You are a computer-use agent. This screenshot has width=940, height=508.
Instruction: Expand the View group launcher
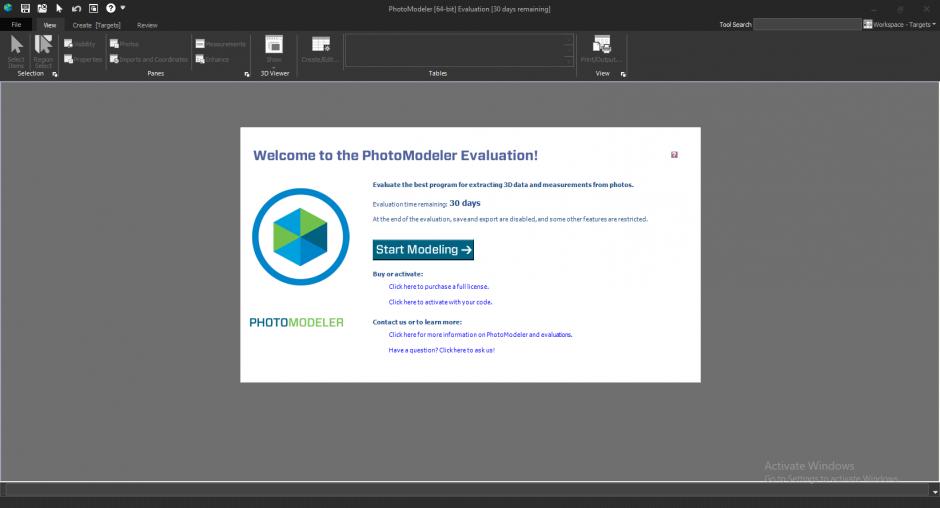click(x=623, y=74)
